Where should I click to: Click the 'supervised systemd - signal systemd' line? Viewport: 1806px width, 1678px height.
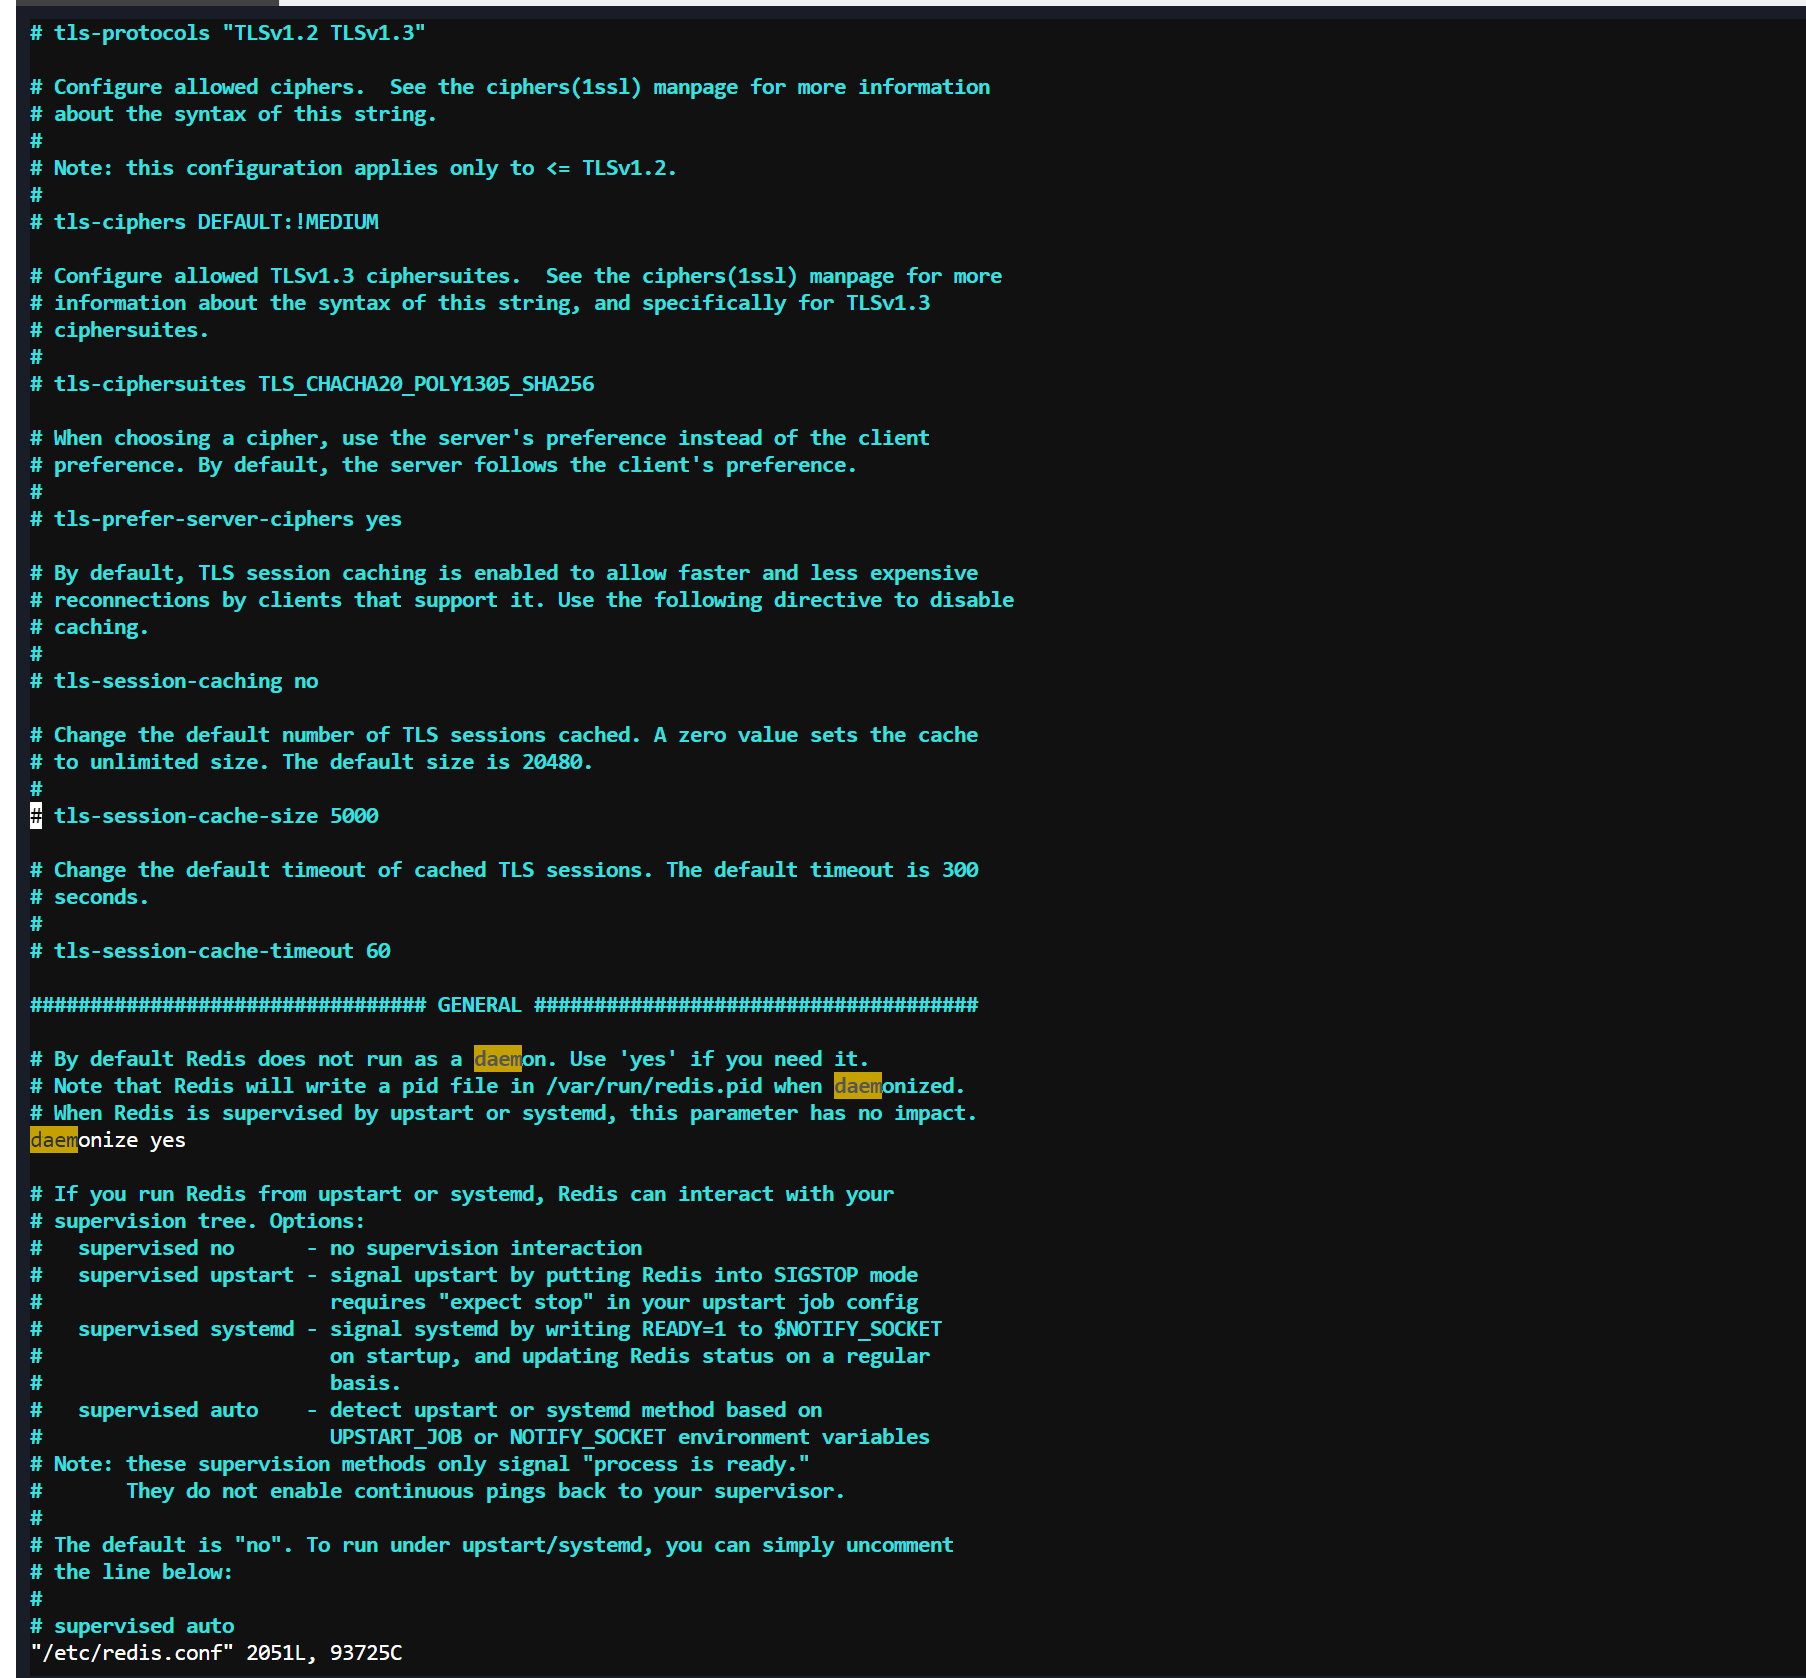pyautogui.click(x=486, y=1329)
